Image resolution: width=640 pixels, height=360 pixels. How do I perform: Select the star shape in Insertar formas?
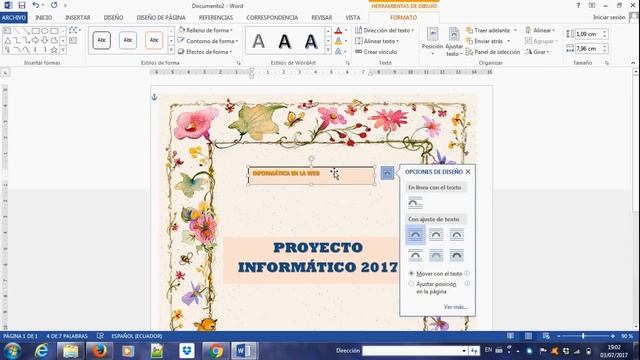pyautogui.click(x=54, y=50)
